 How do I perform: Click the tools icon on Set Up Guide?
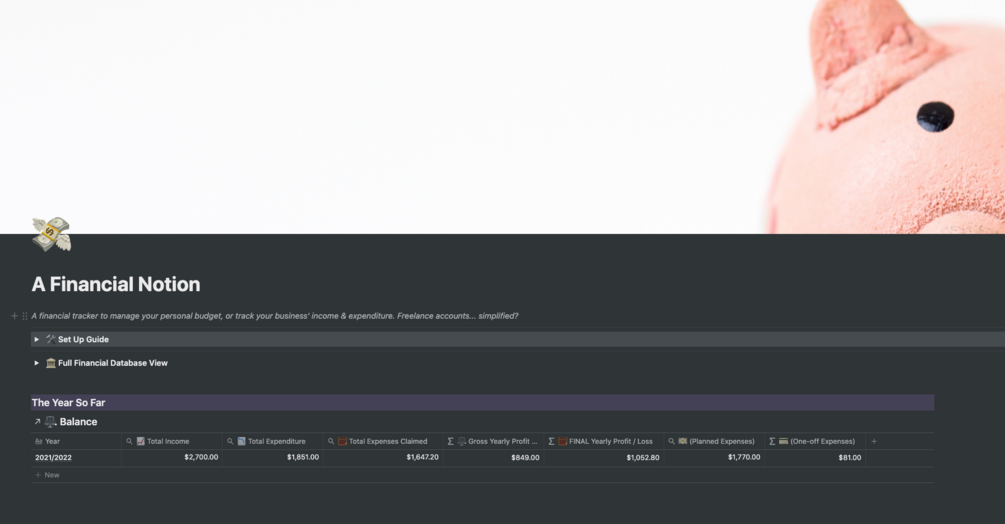click(51, 340)
